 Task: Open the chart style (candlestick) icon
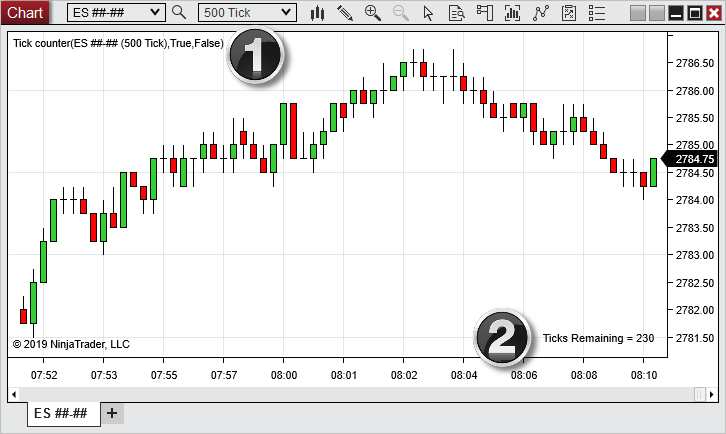(318, 13)
